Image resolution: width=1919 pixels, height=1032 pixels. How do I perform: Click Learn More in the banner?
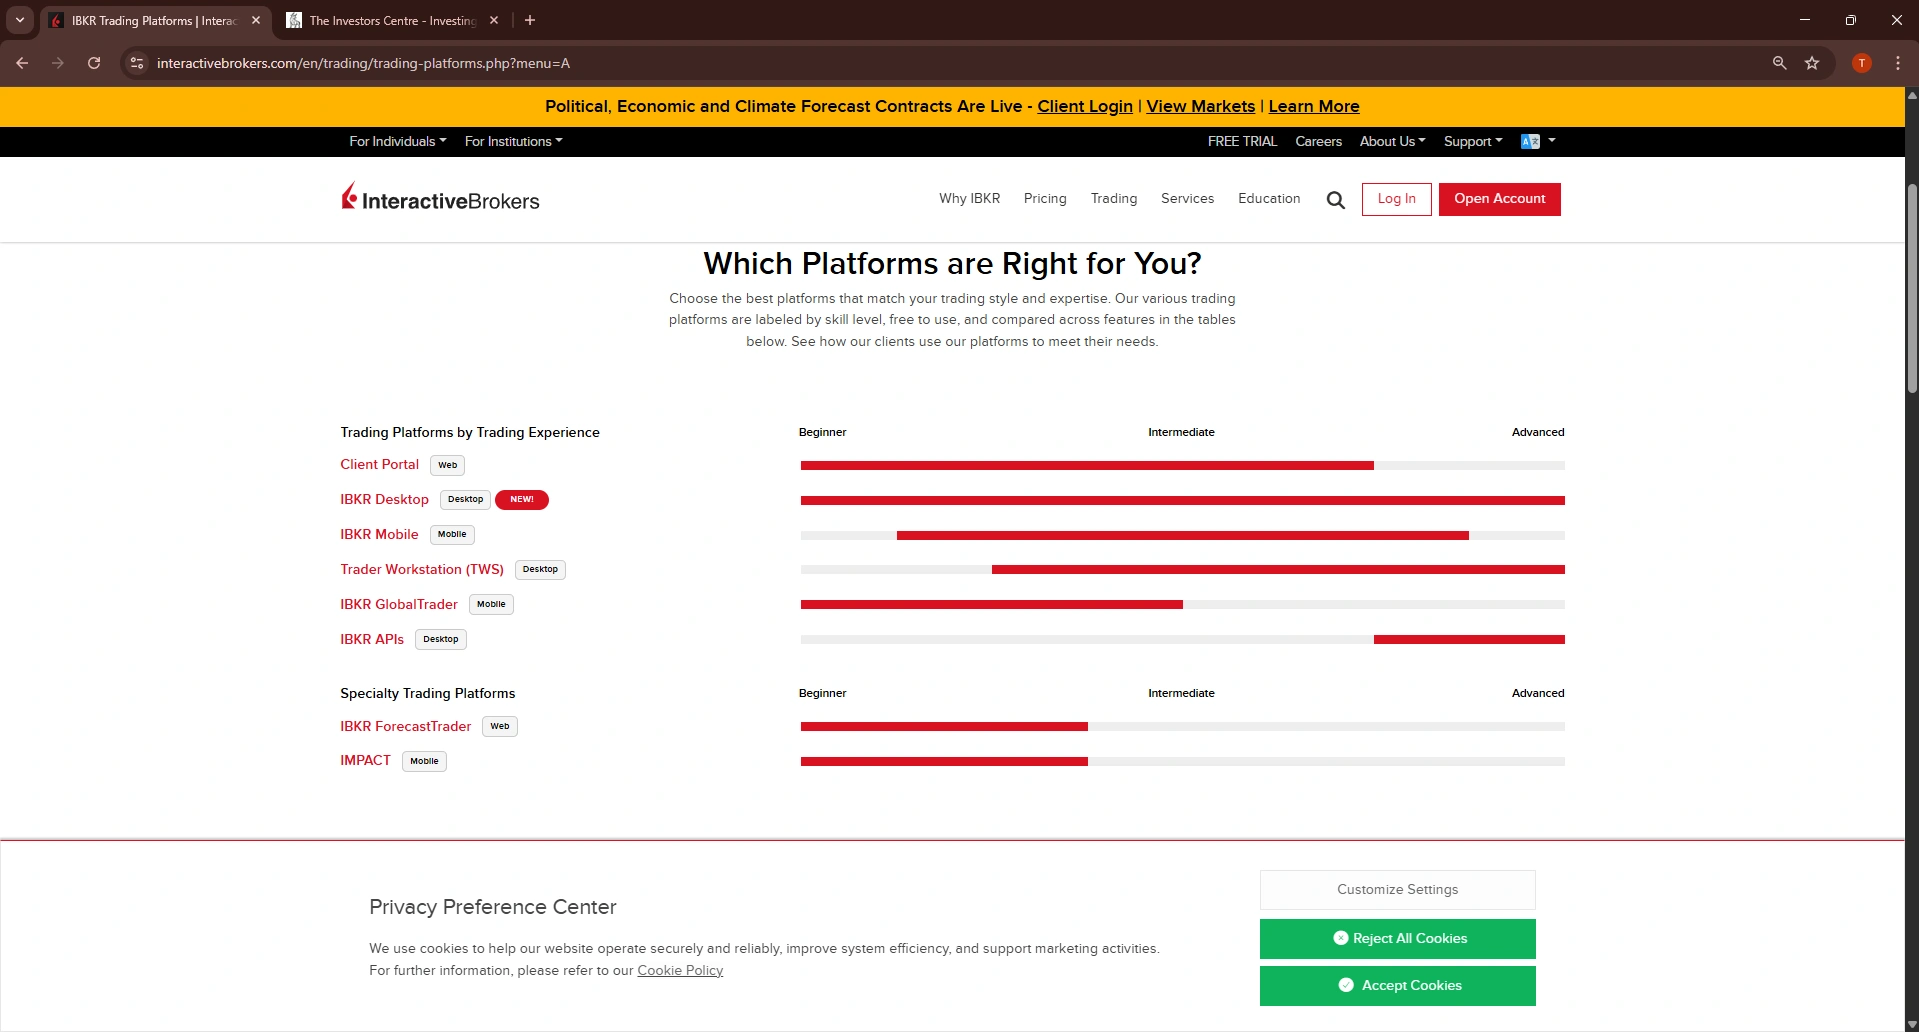coord(1313,107)
